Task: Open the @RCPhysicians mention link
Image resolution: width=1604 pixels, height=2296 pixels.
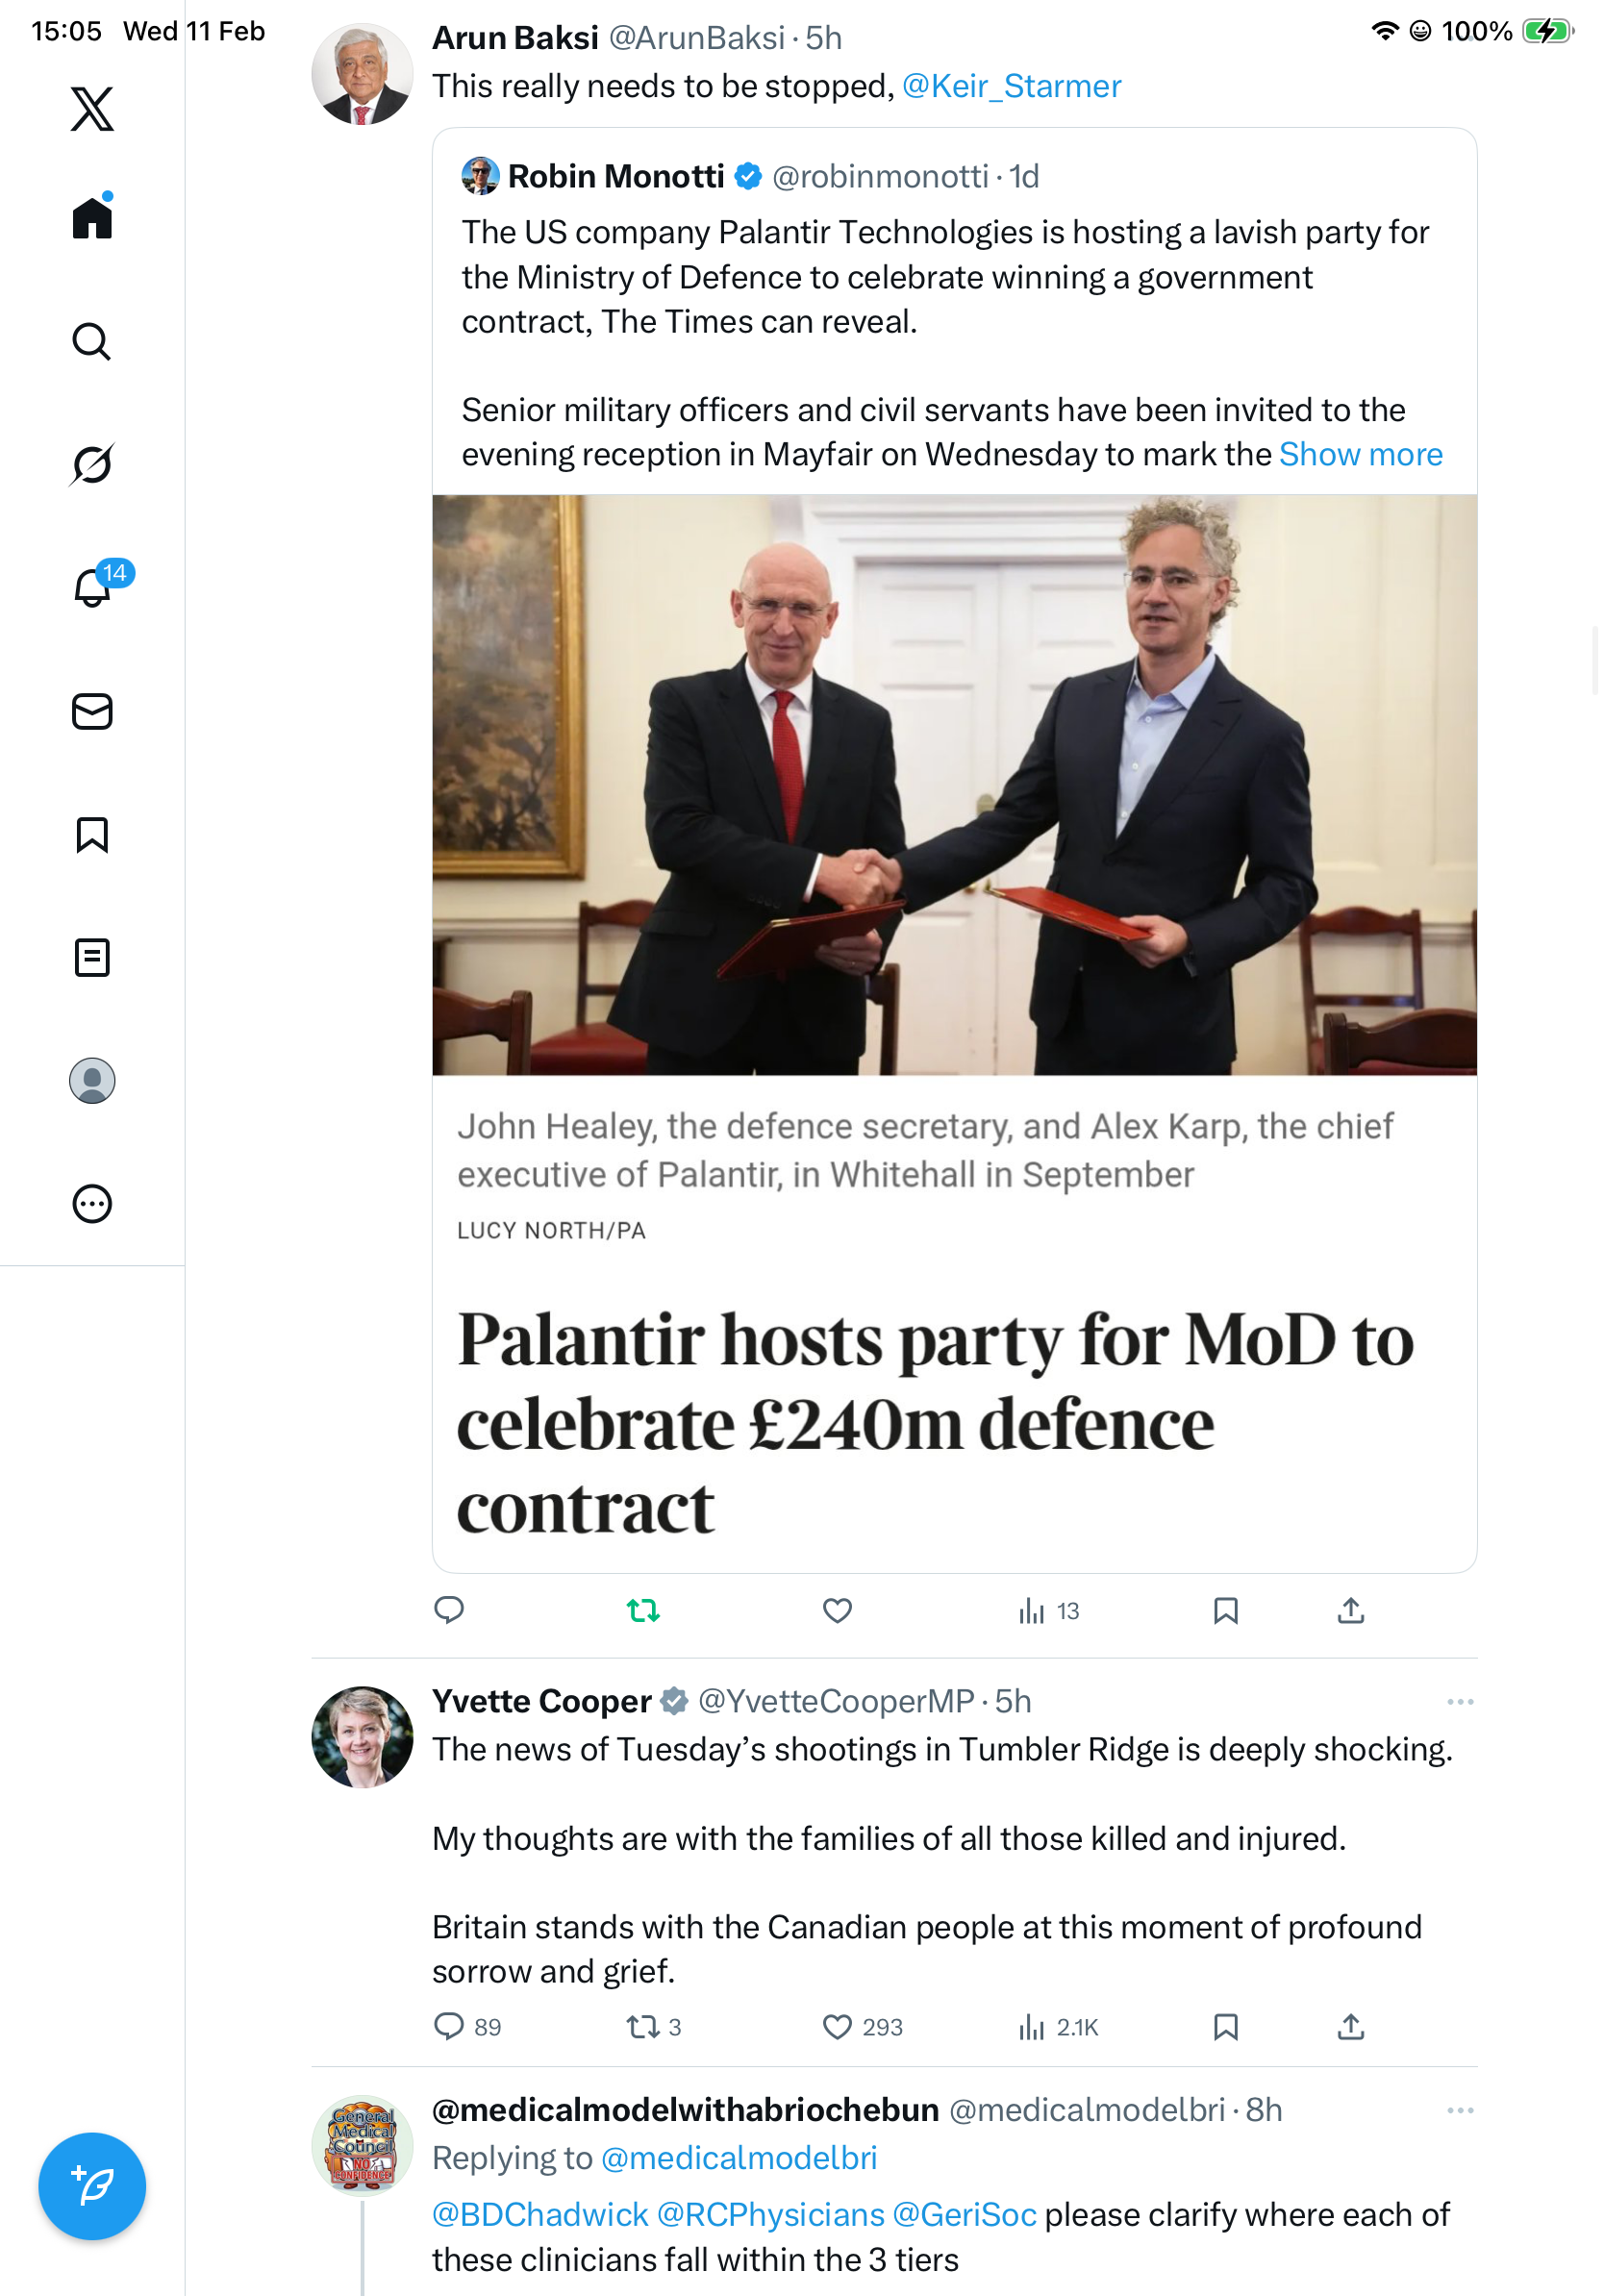Action: click(770, 2215)
